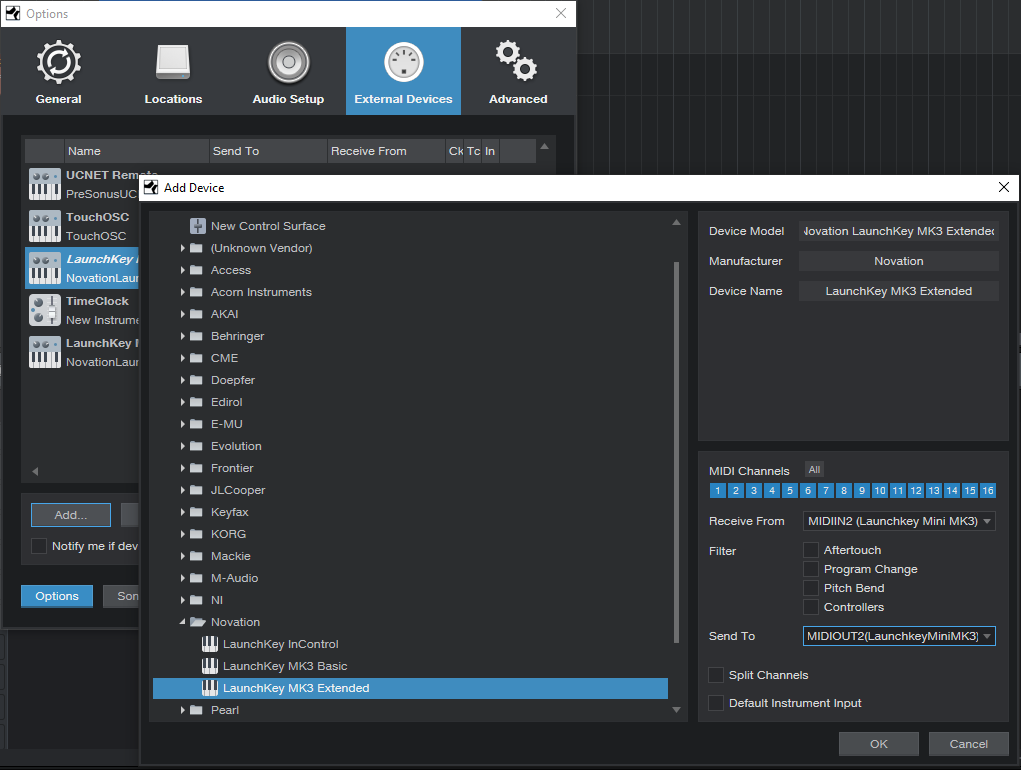Click the LaunchKey InControl keyboard icon
Viewport: 1021px width, 770px height.
click(210, 644)
